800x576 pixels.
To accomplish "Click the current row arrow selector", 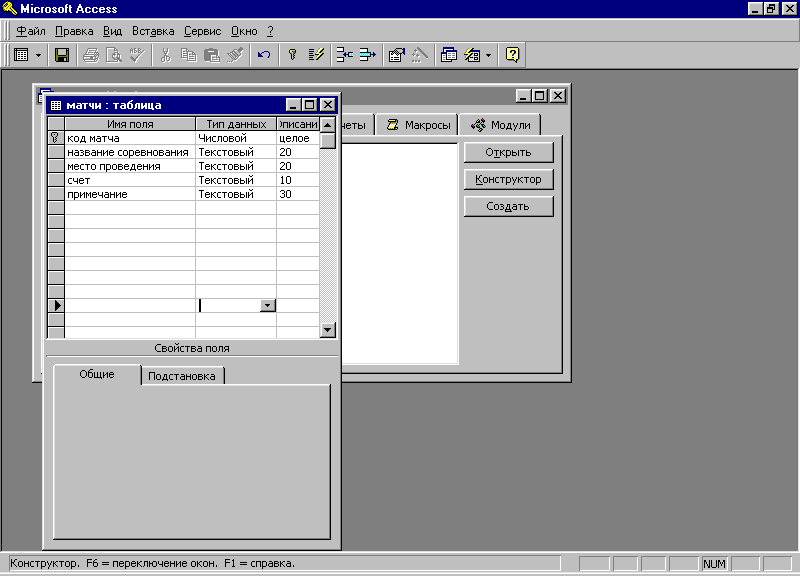I will click(x=56, y=305).
